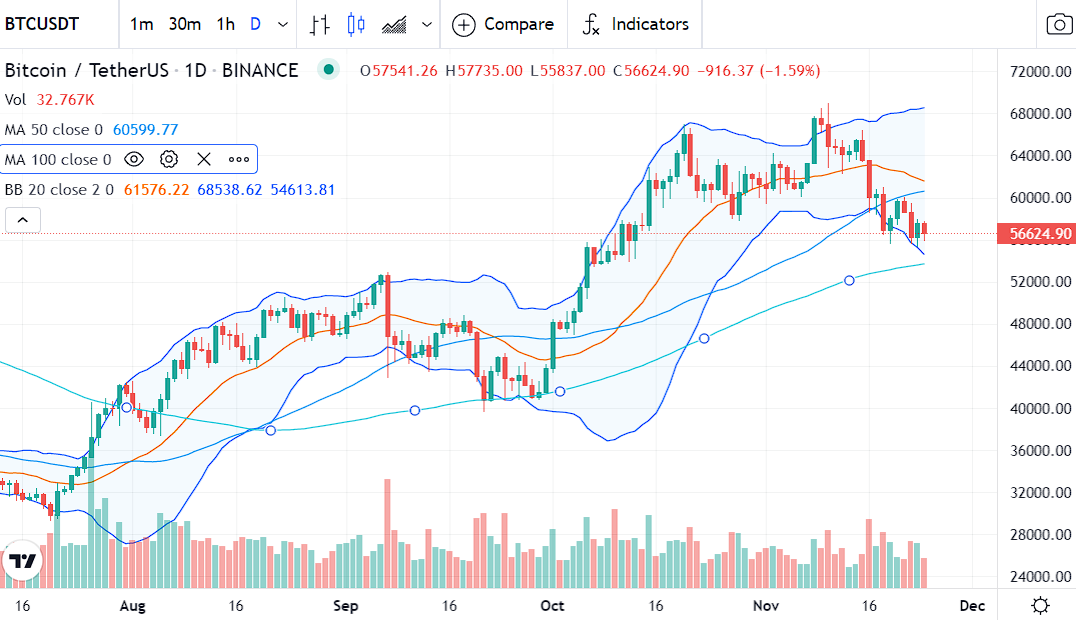Screen dimensions: 1076x620
Task: Open the Indicators menu
Action: (636, 24)
